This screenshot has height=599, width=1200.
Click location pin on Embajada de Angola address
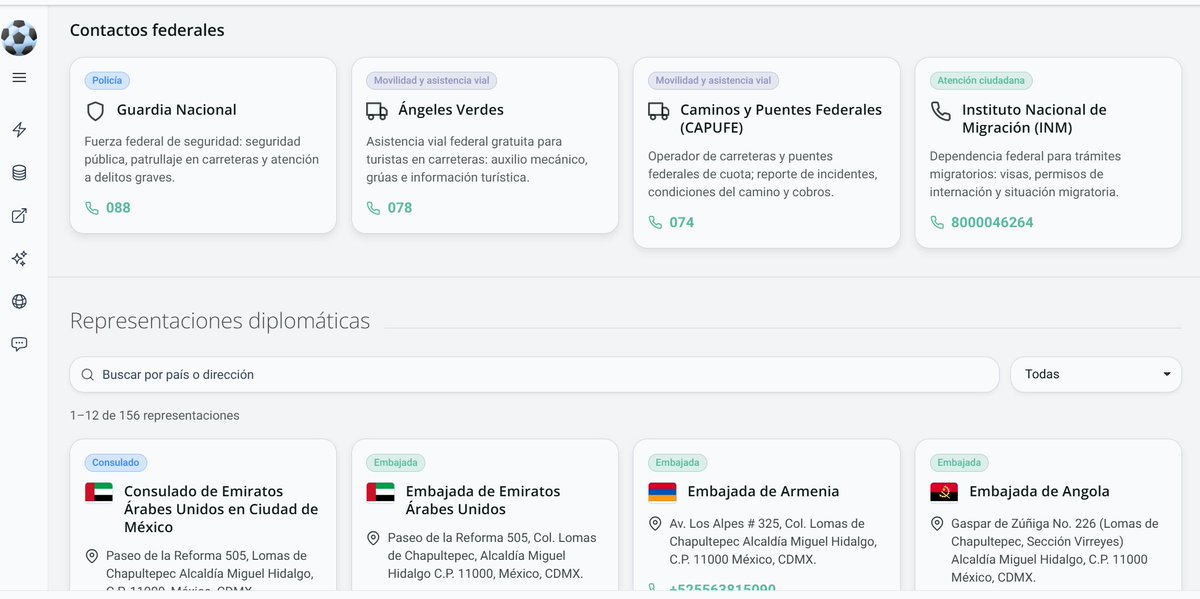(x=938, y=524)
